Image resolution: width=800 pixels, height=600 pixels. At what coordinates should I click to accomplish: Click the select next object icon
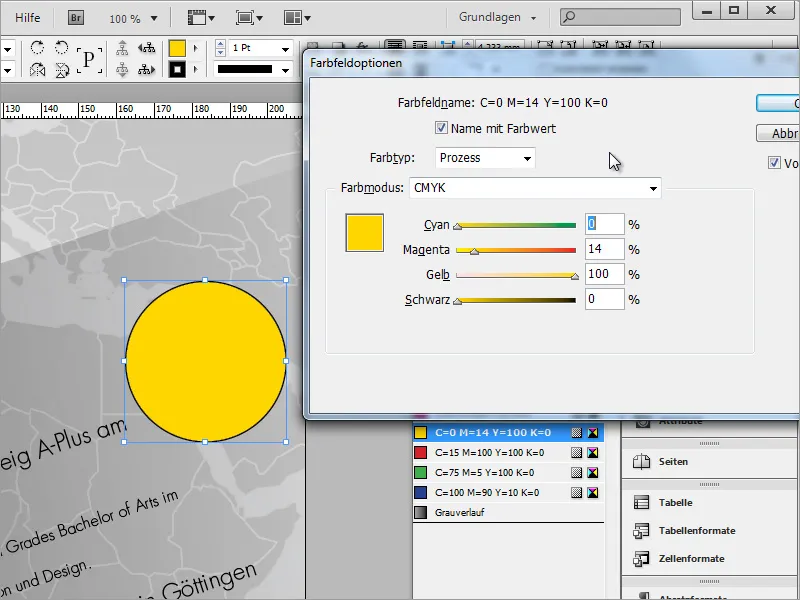pos(147,69)
